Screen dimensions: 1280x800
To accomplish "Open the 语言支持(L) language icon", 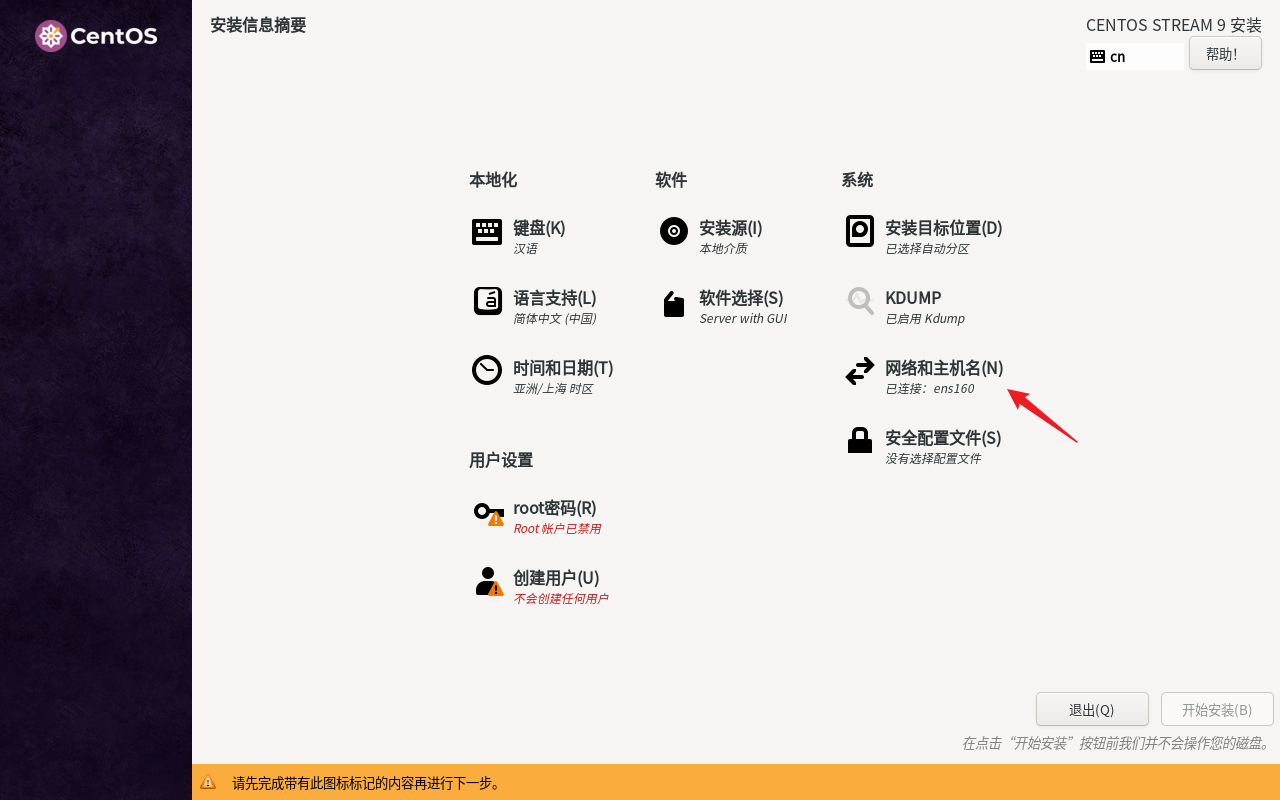I will pos(487,301).
